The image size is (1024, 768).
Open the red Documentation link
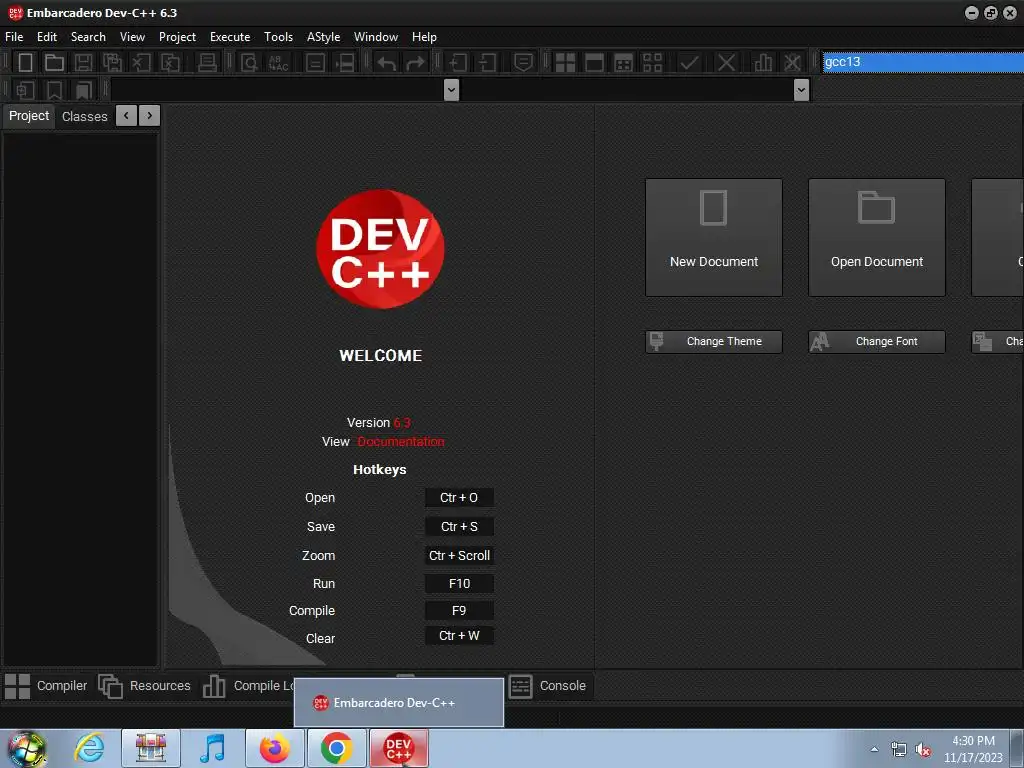(400, 441)
